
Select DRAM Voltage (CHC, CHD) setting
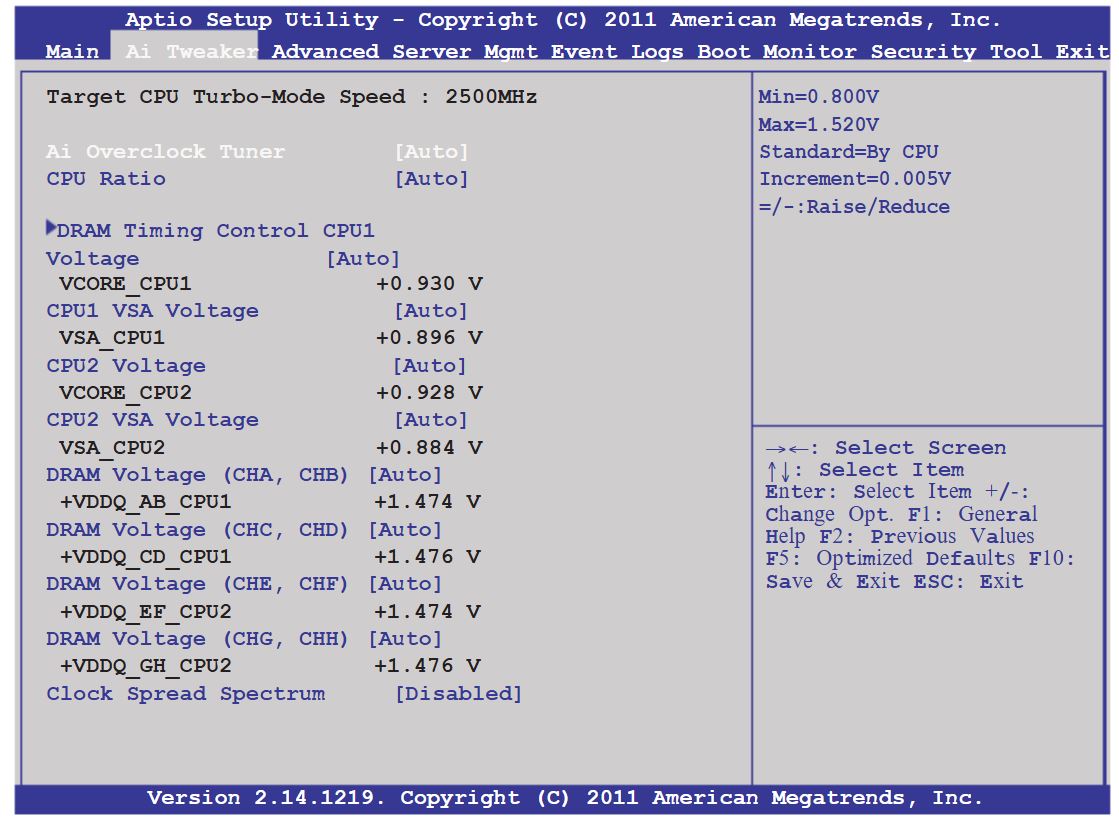197,530
